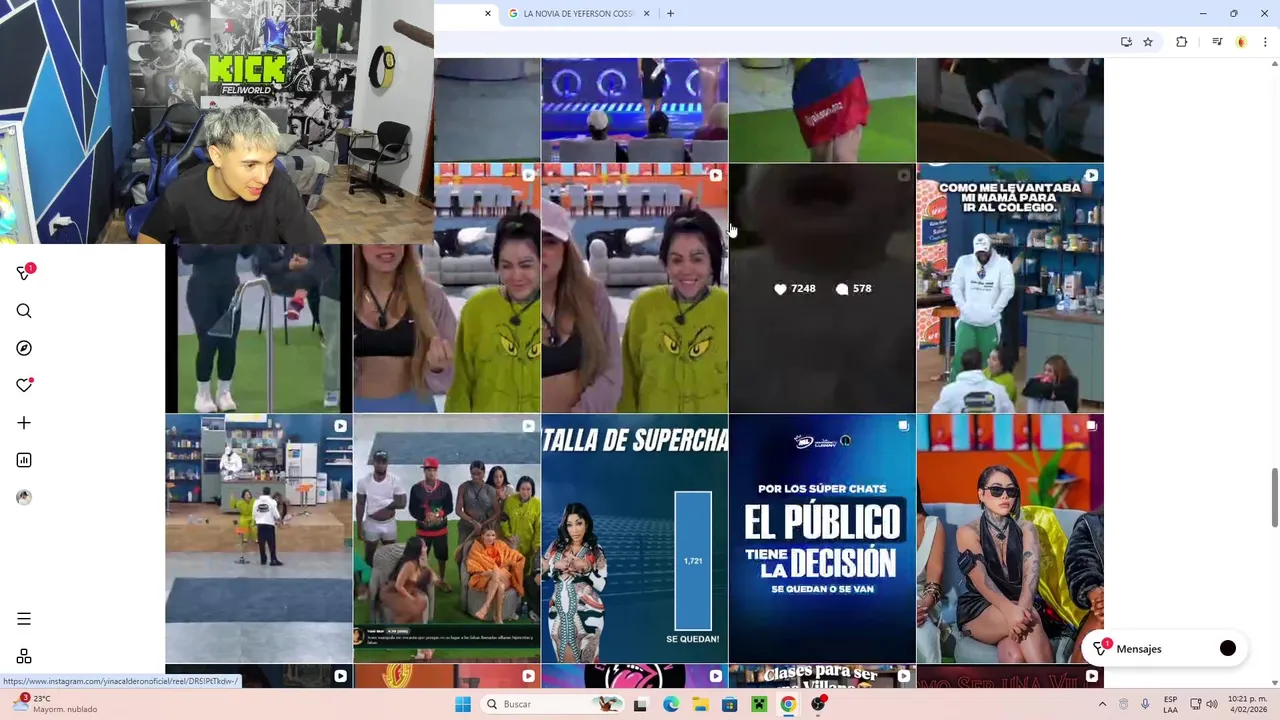This screenshot has width=1280, height=720.
Task: Click the Create plus icon in sidebar
Action: (x=24, y=423)
